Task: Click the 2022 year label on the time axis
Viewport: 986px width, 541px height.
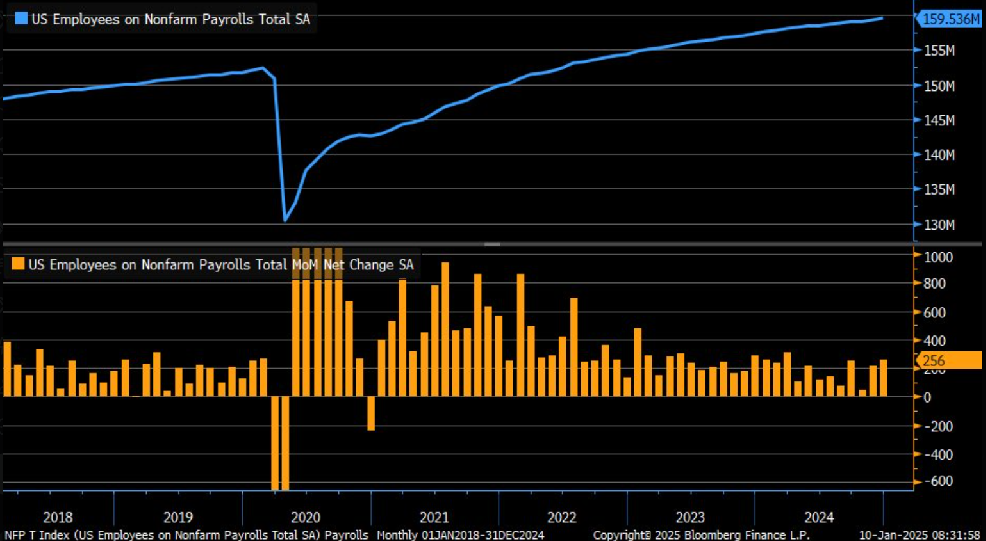Action: coord(562,518)
